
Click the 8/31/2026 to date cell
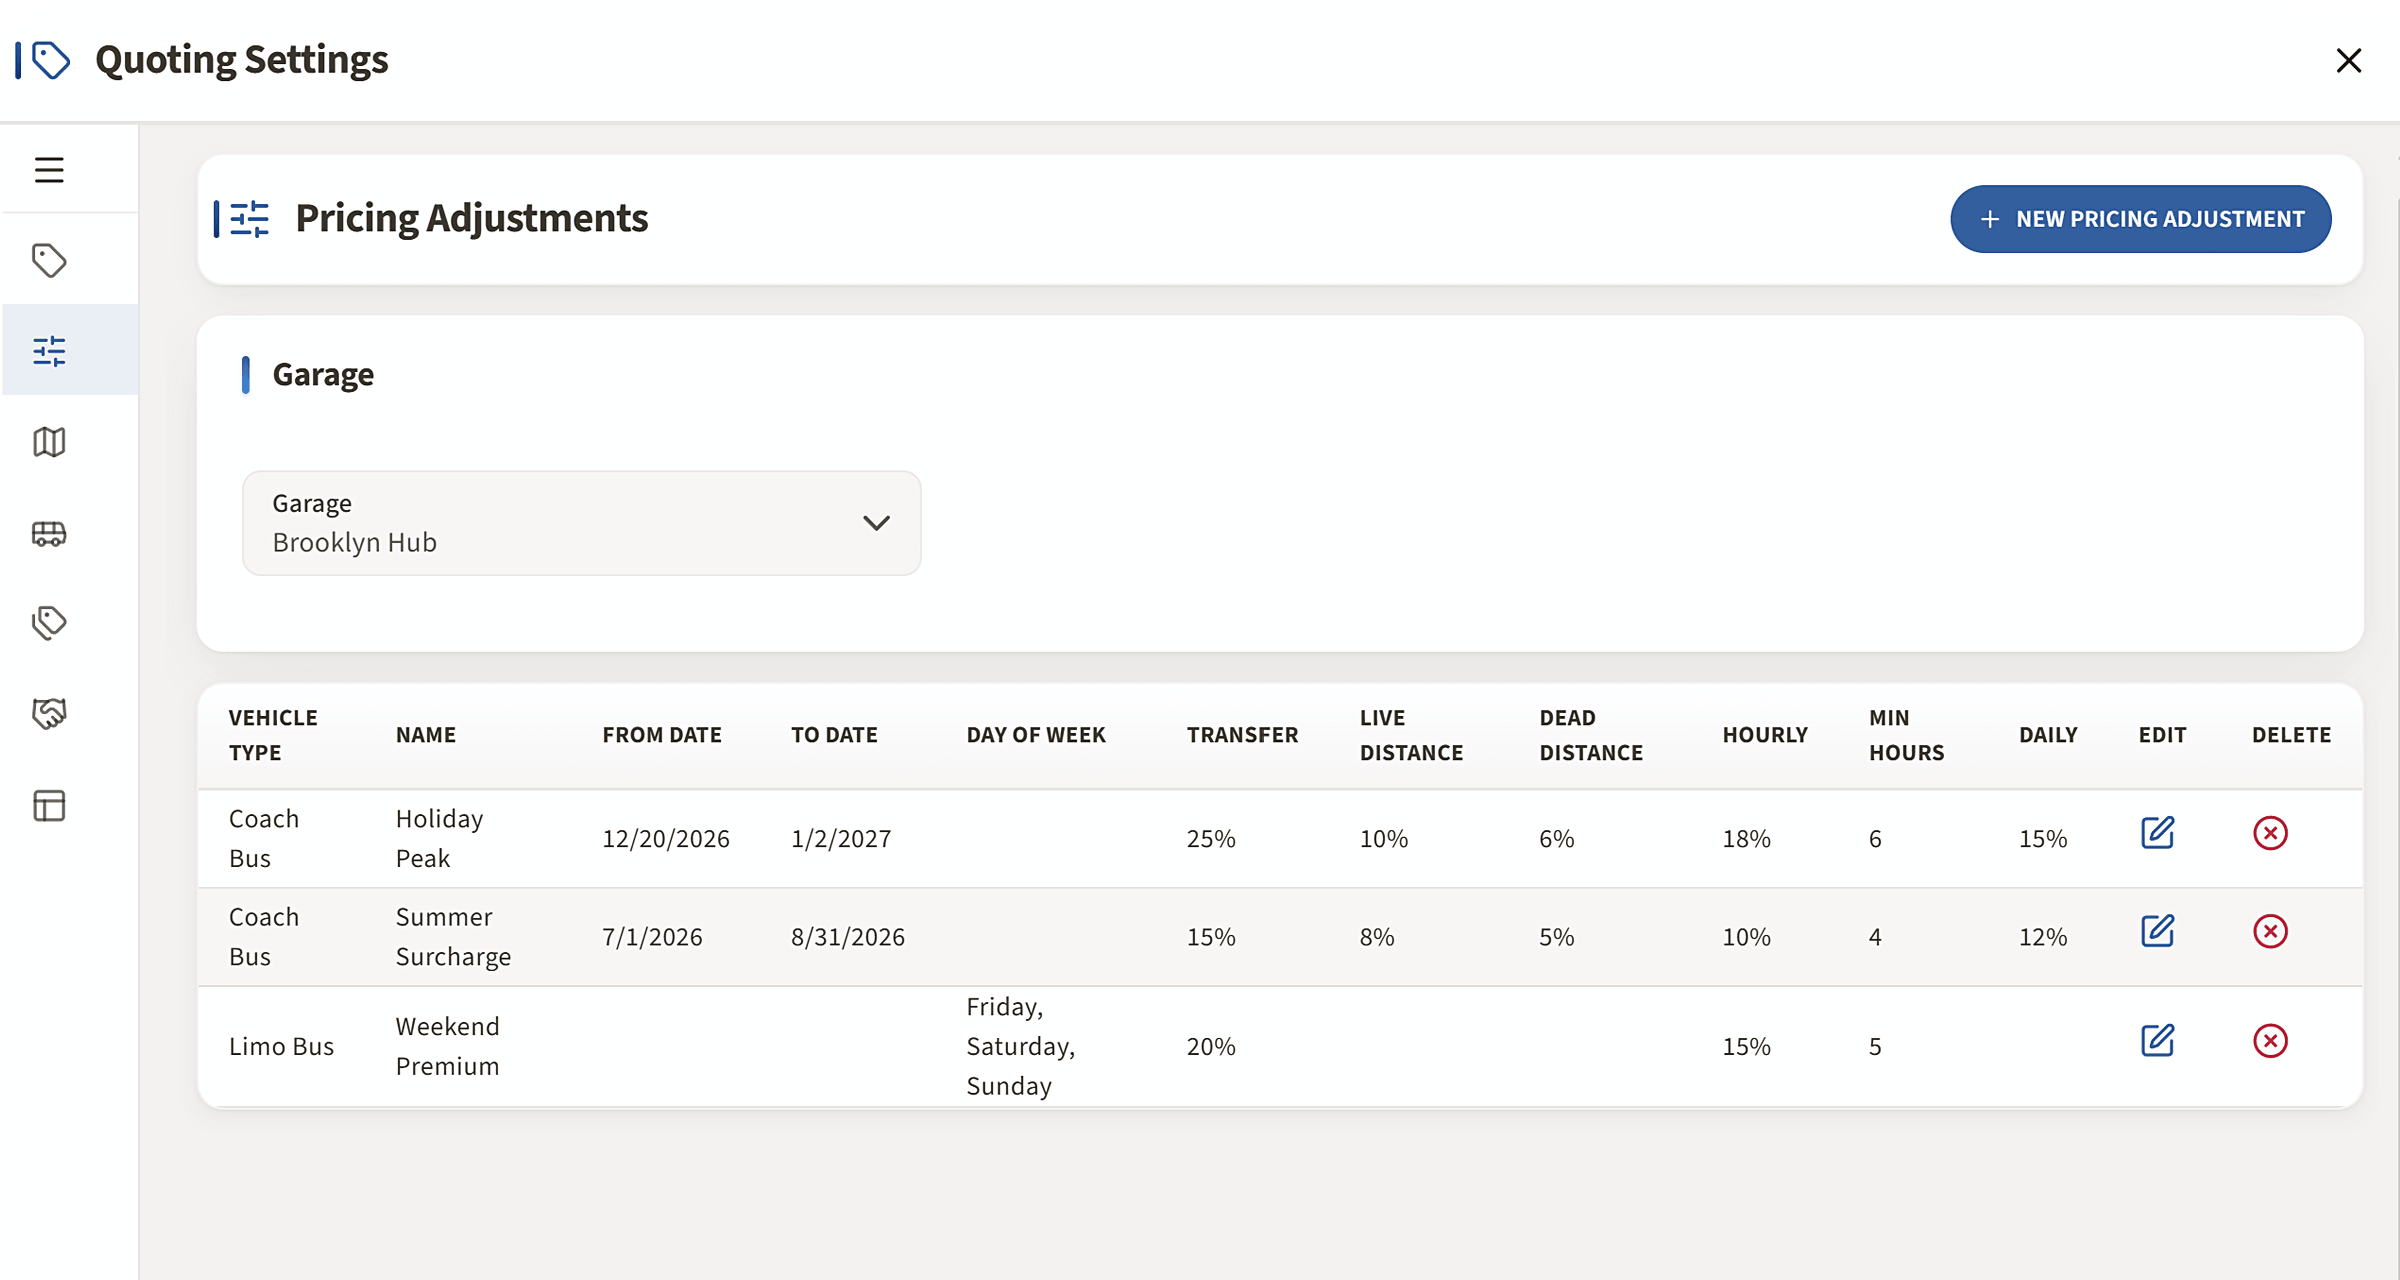pos(848,936)
